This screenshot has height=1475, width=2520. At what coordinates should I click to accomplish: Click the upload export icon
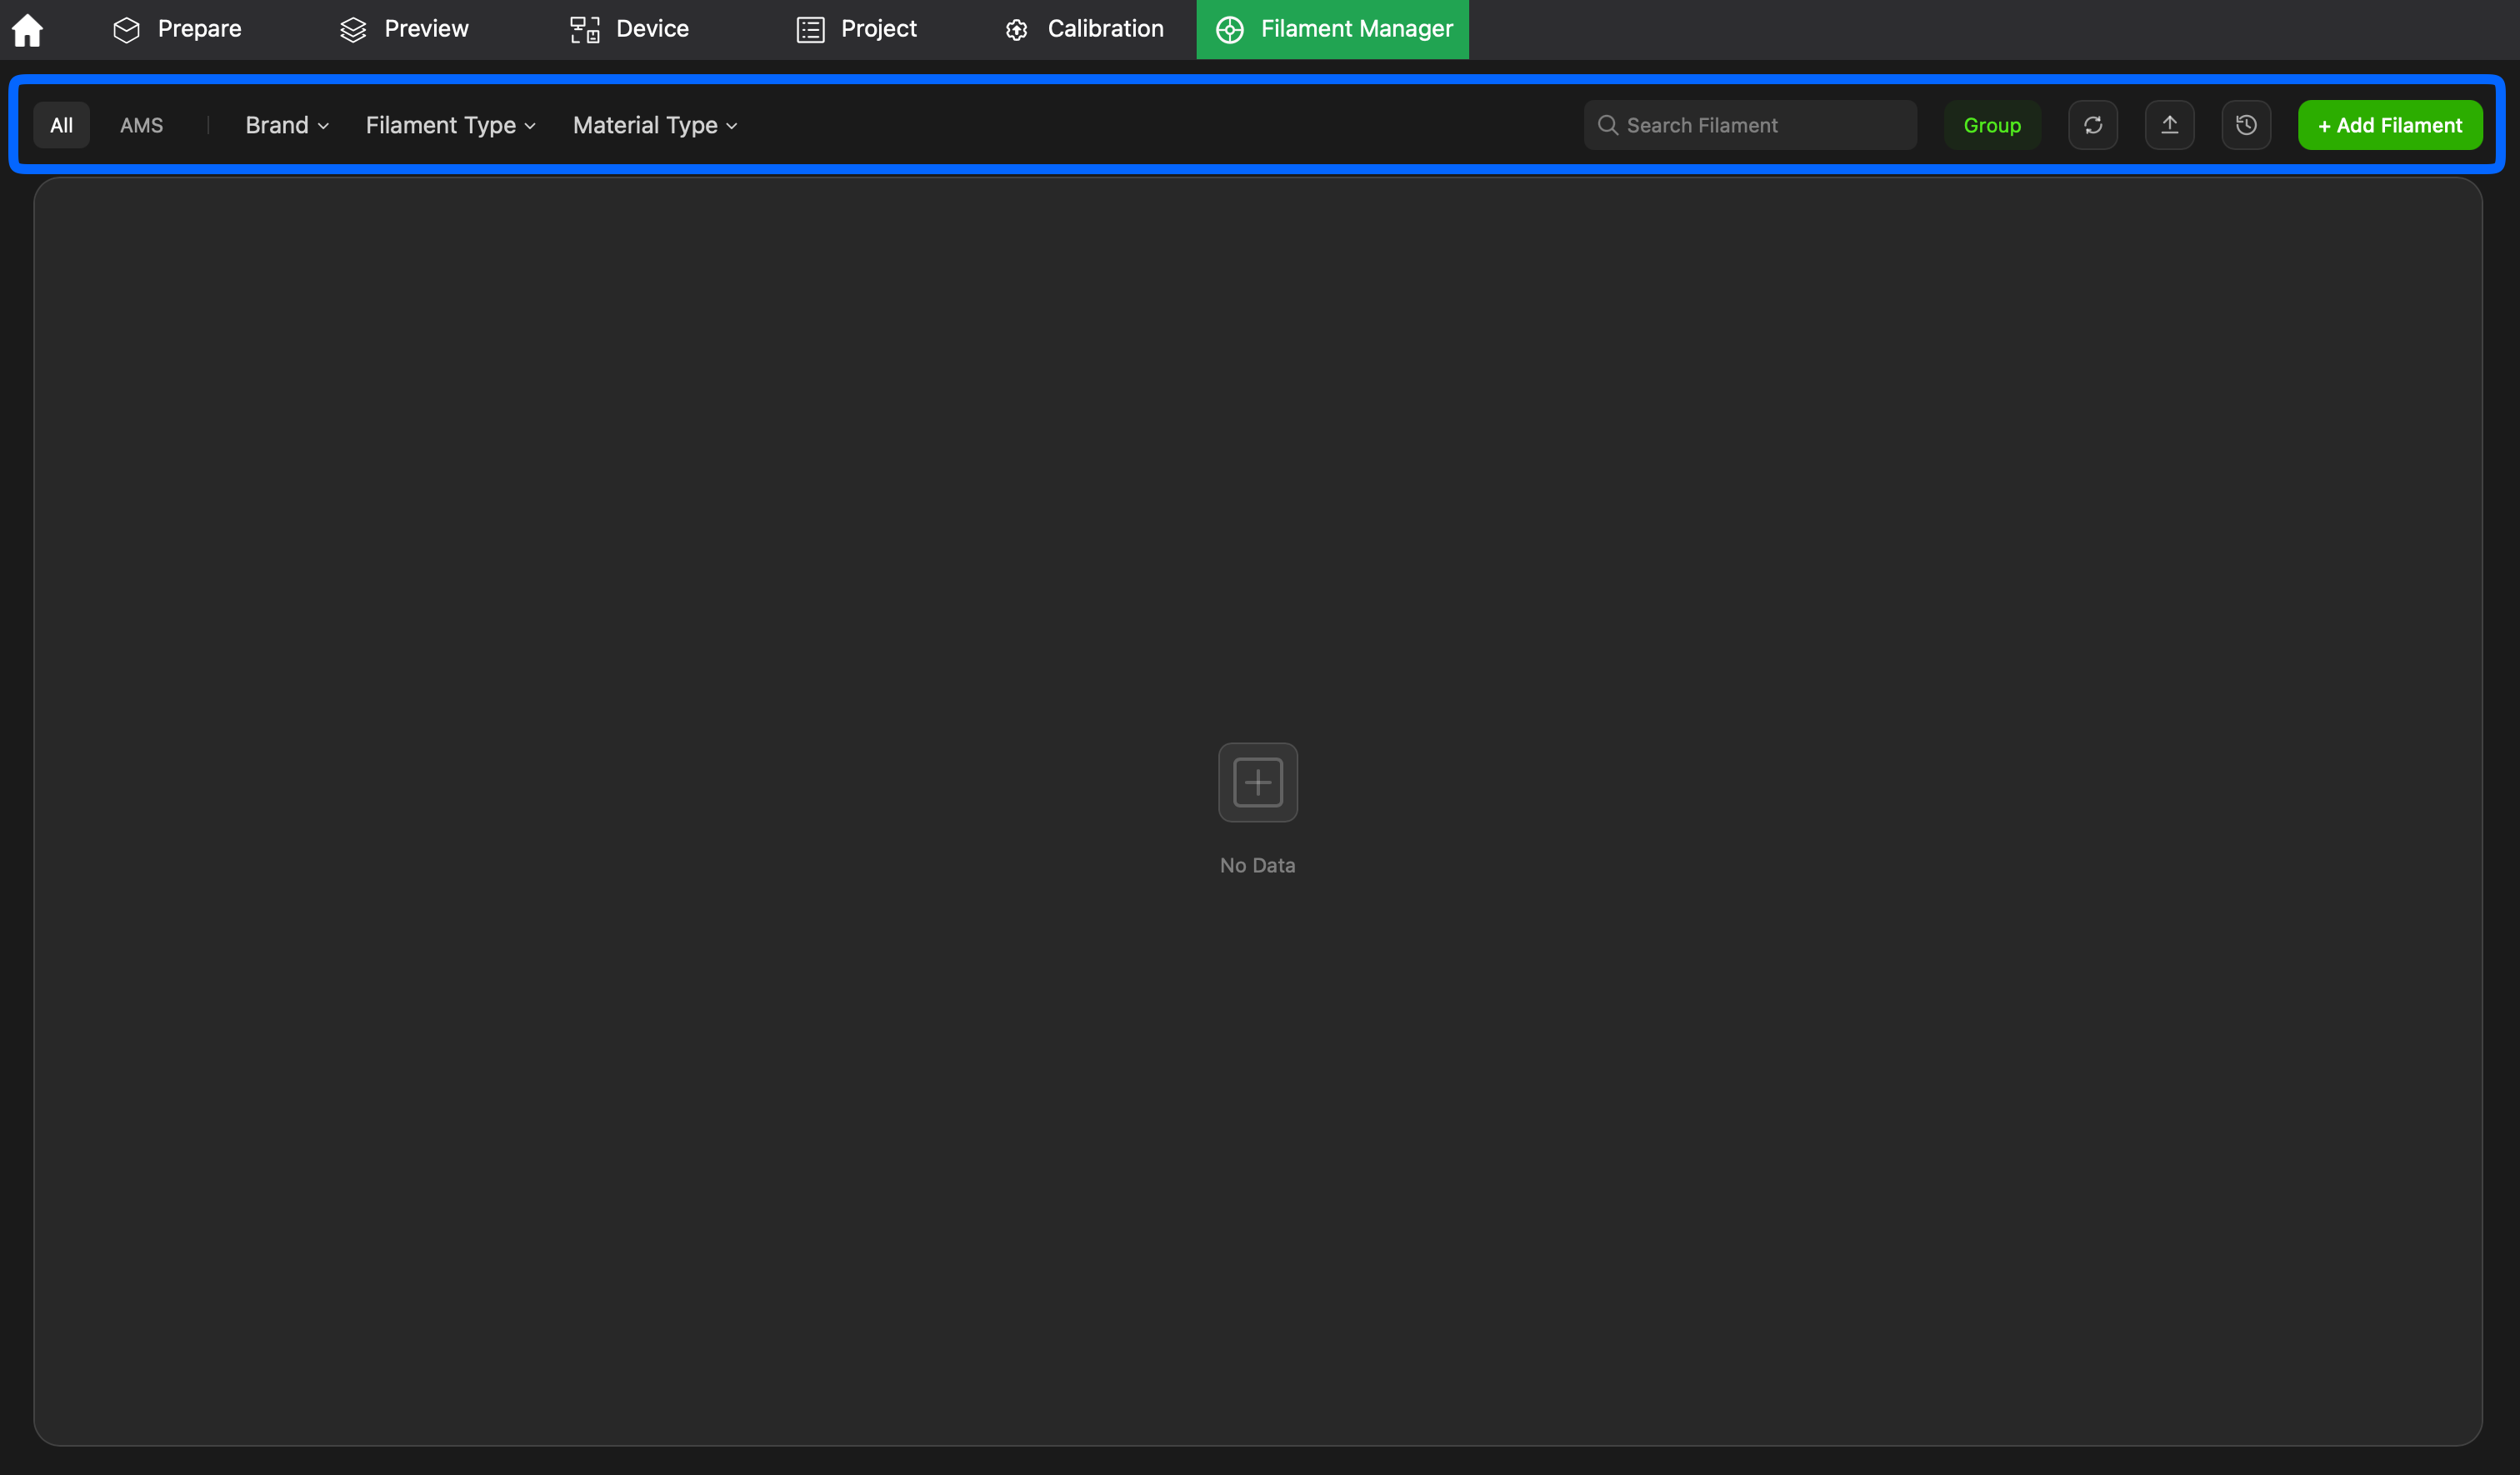click(x=2170, y=125)
